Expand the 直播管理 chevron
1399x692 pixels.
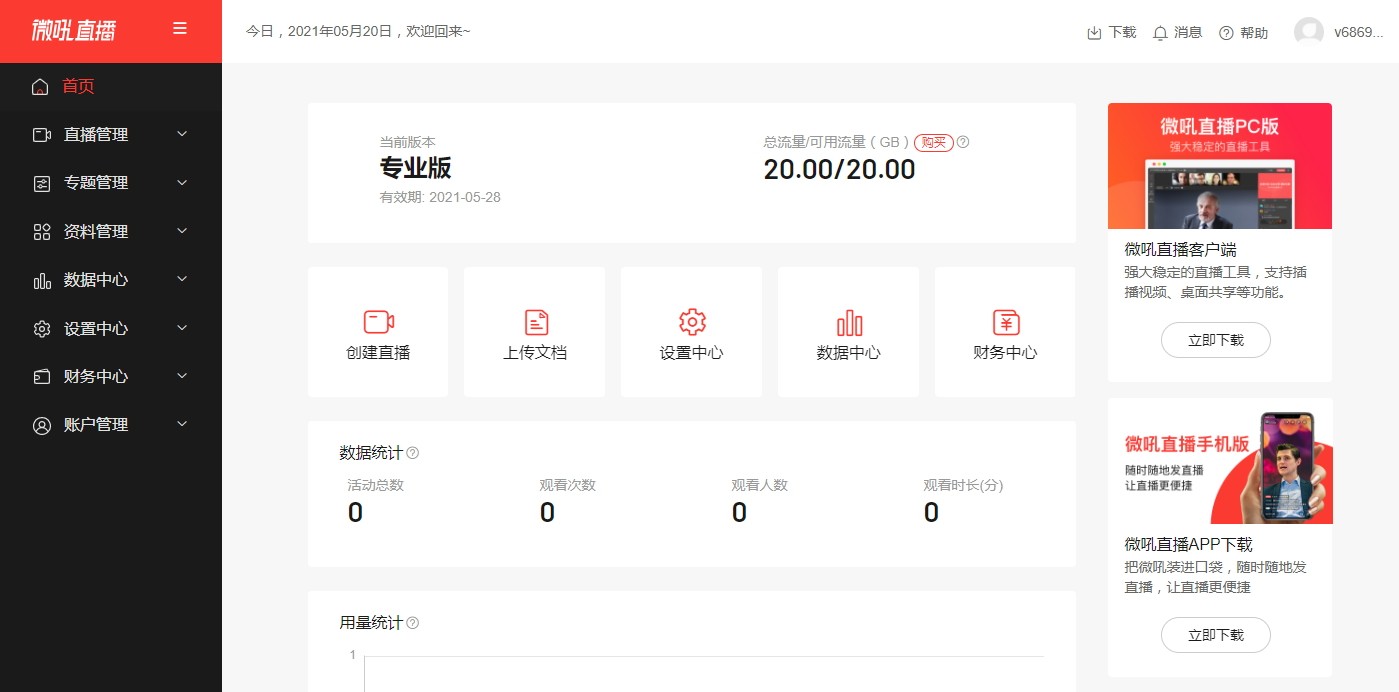pyautogui.click(x=182, y=134)
